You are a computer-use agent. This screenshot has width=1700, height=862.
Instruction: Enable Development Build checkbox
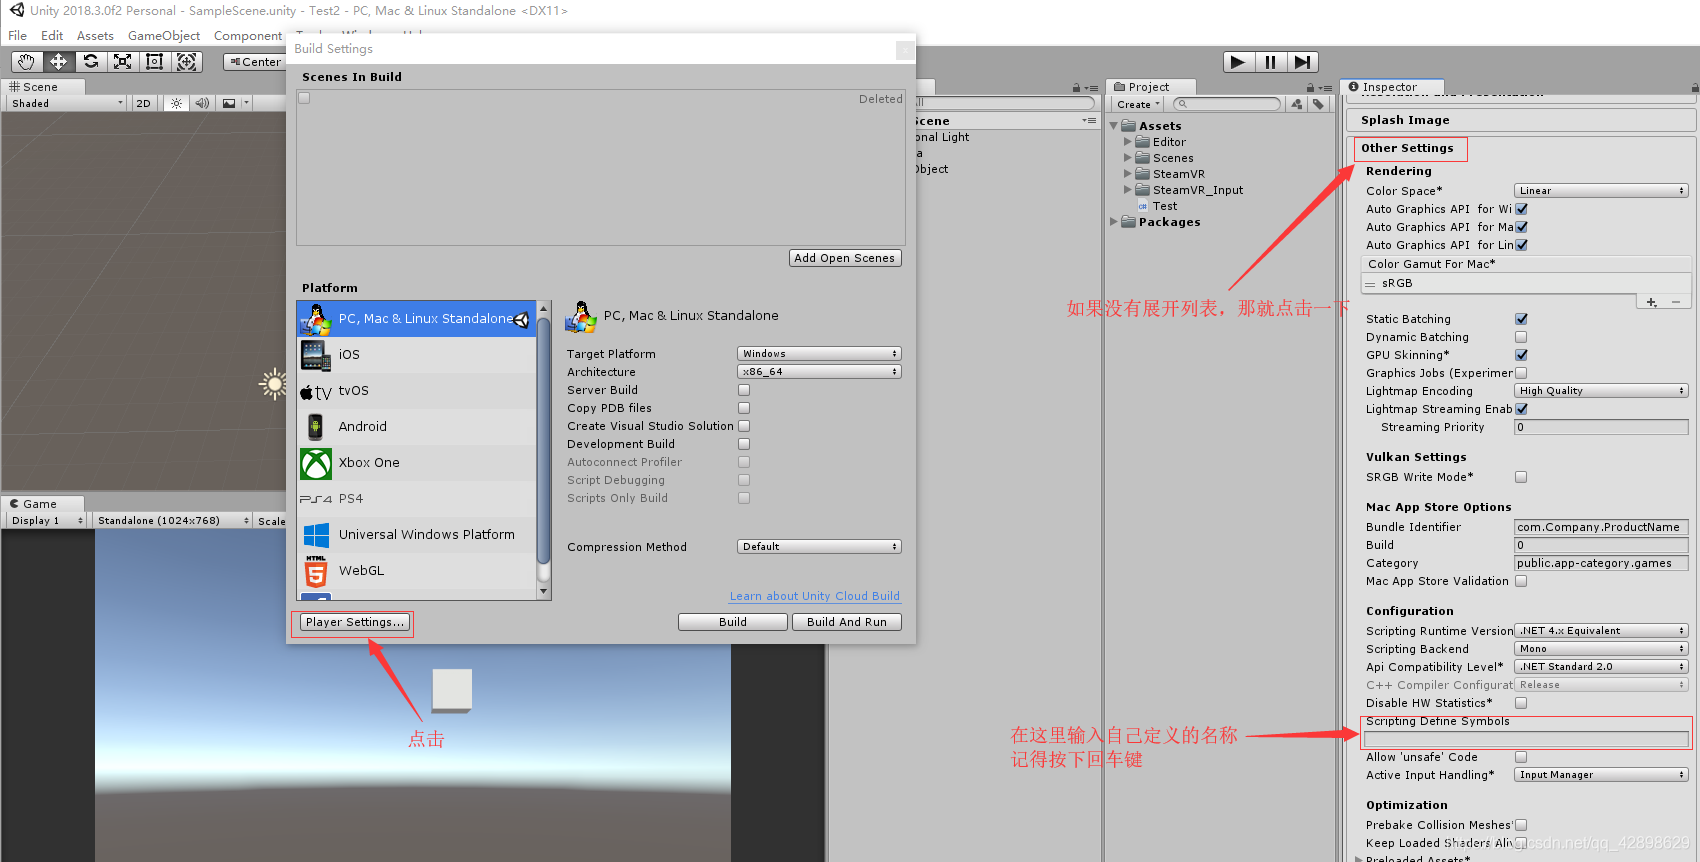pyautogui.click(x=744, y=444)
